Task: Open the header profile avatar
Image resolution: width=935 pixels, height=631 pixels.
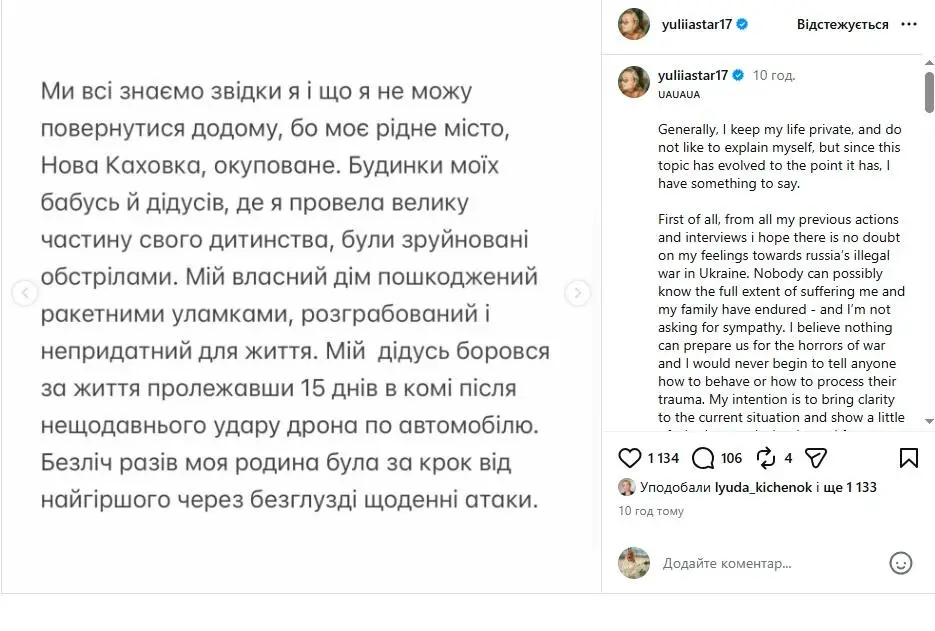Action: click(634, 24)
